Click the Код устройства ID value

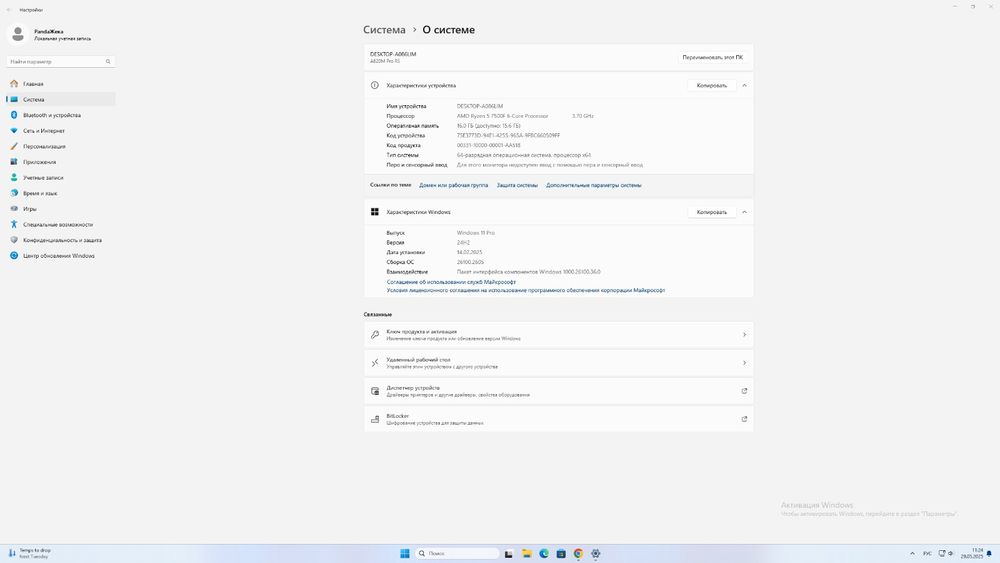click(x=508, y=135)
